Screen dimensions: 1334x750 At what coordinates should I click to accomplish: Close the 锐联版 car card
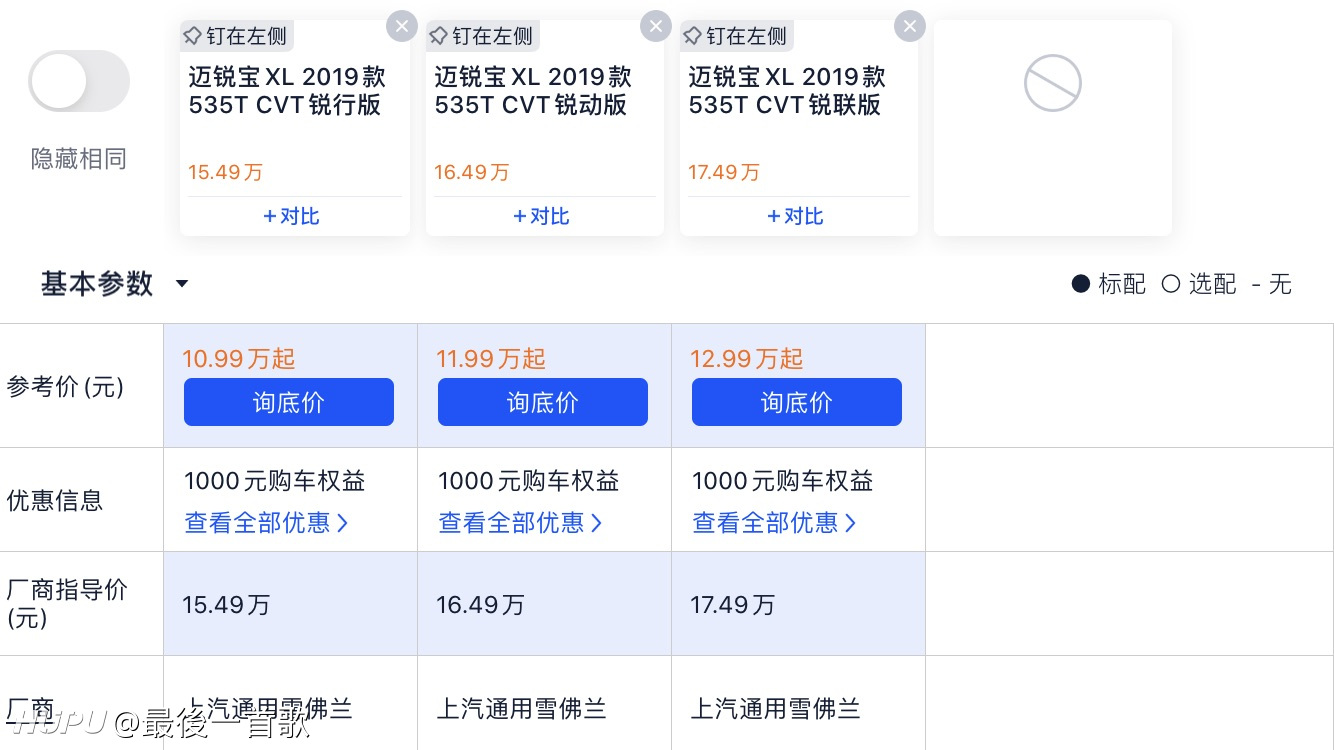909,26
